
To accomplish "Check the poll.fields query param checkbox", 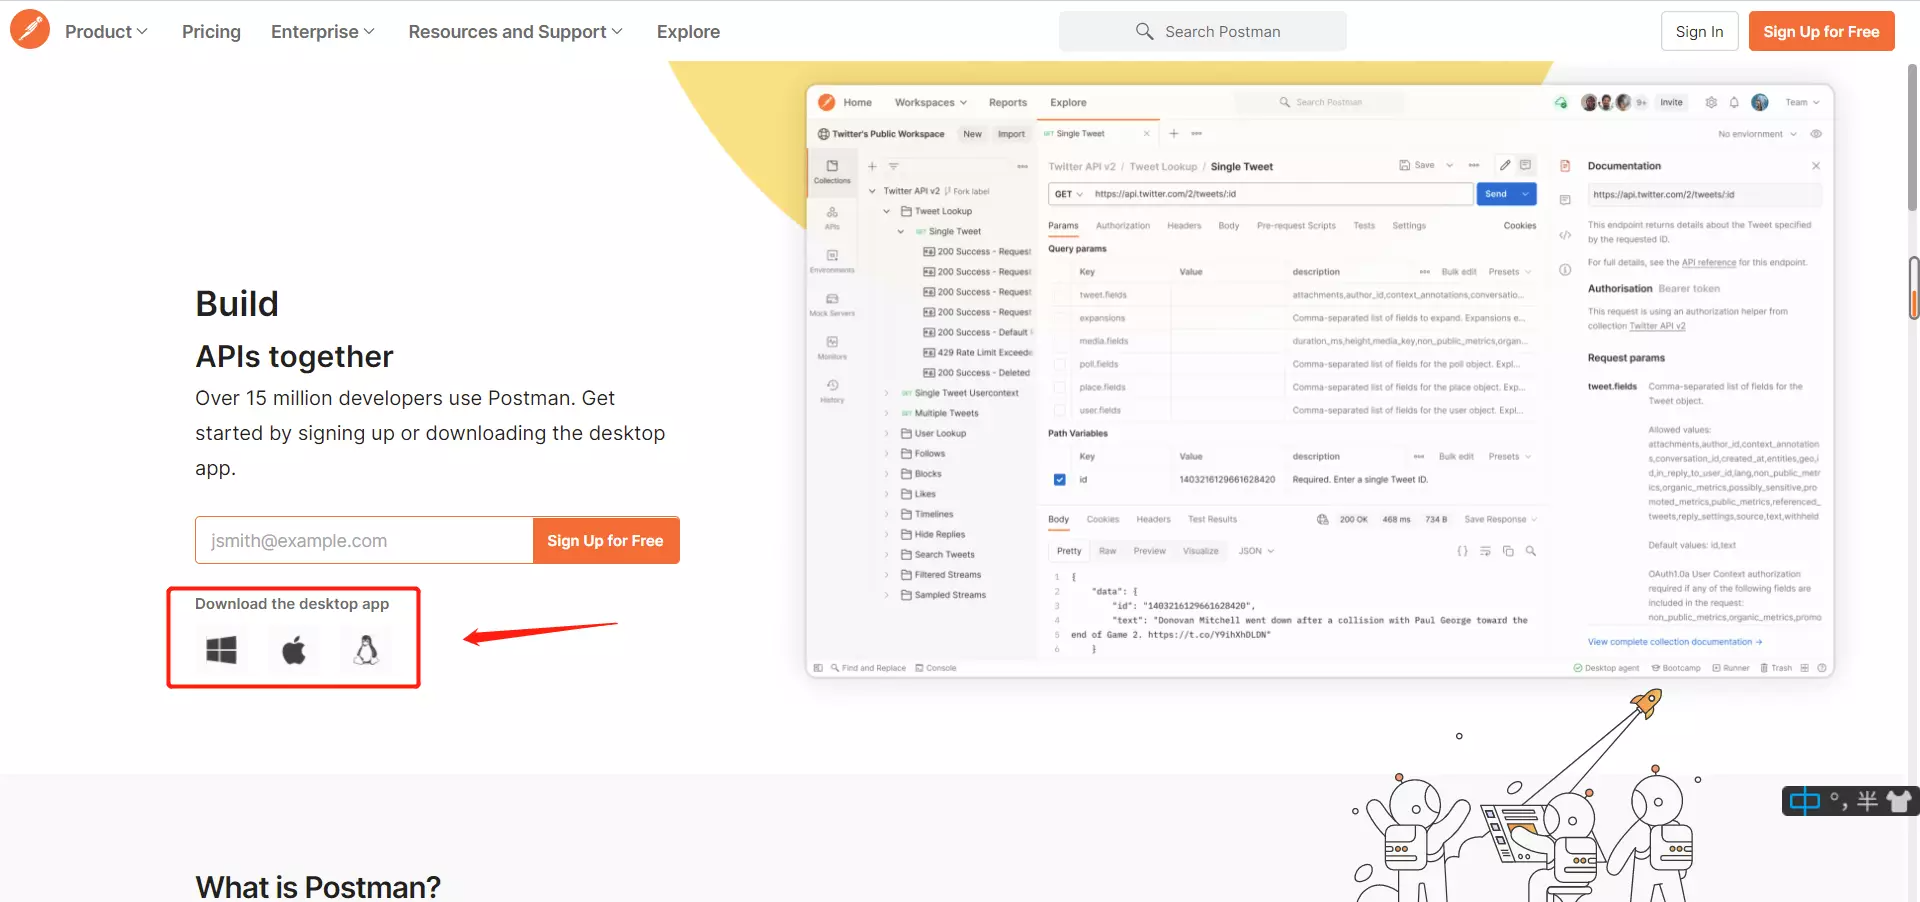I will tap(1060, 364).
